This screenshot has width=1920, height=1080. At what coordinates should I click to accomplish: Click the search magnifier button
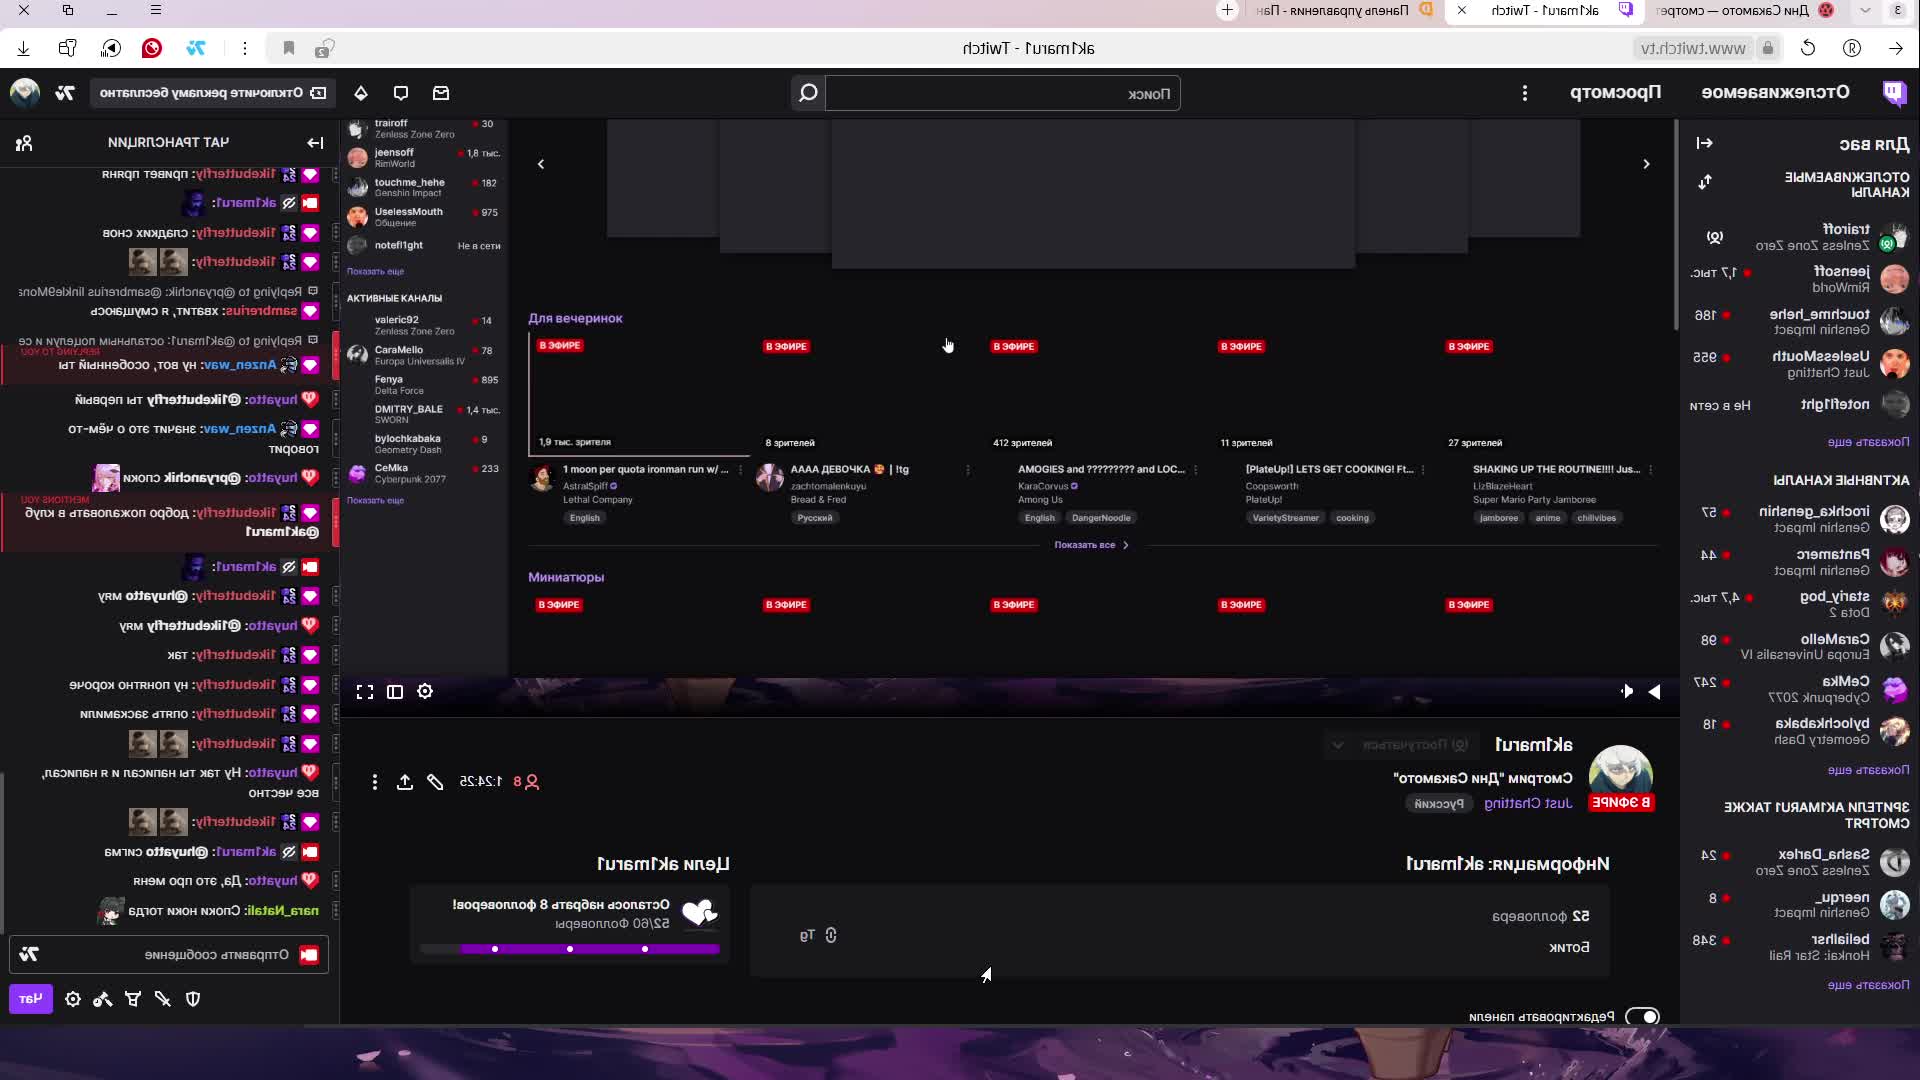click(x=808, y=93)
